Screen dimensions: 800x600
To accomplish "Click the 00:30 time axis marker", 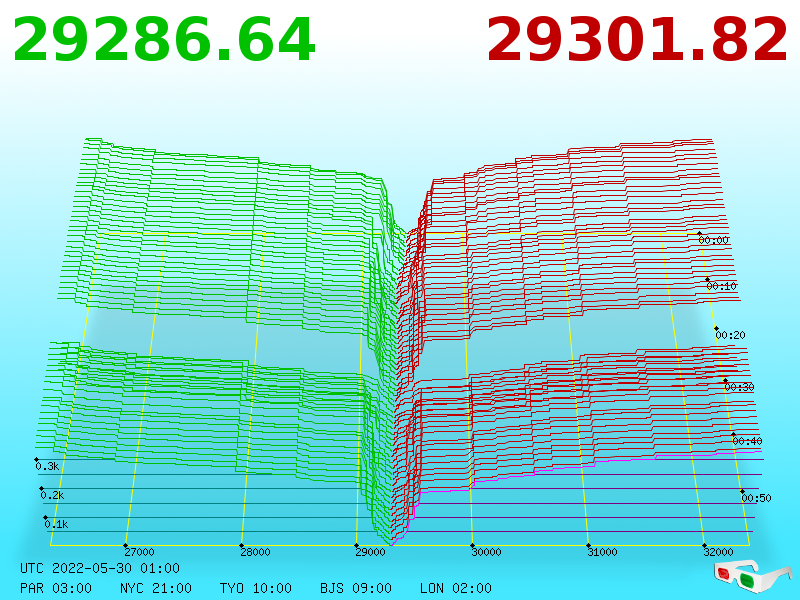I will (739, 387).
